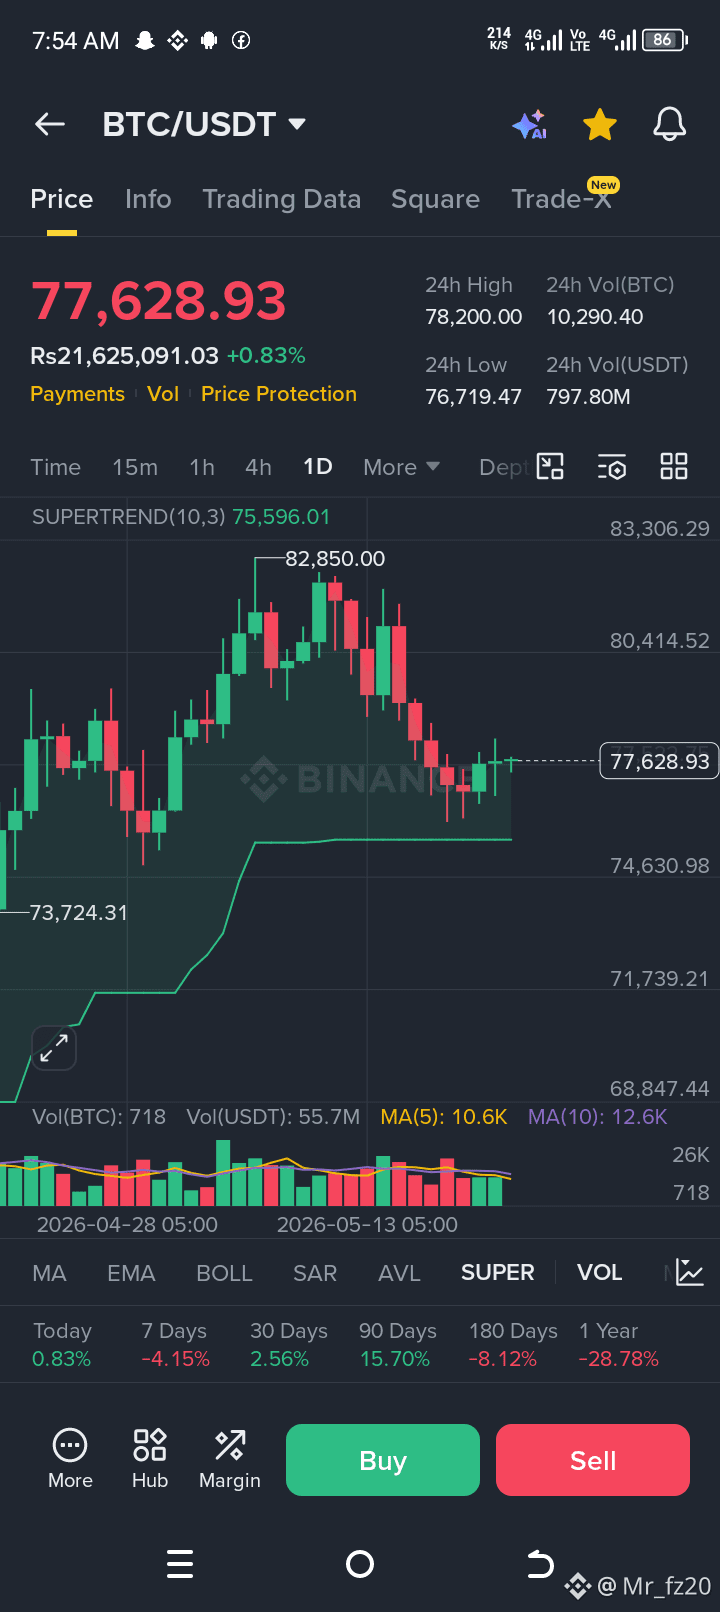Viewport: 720px width, 1612px height.
Task: Enable the BOLL indicator
Action: pos(224,1273)
